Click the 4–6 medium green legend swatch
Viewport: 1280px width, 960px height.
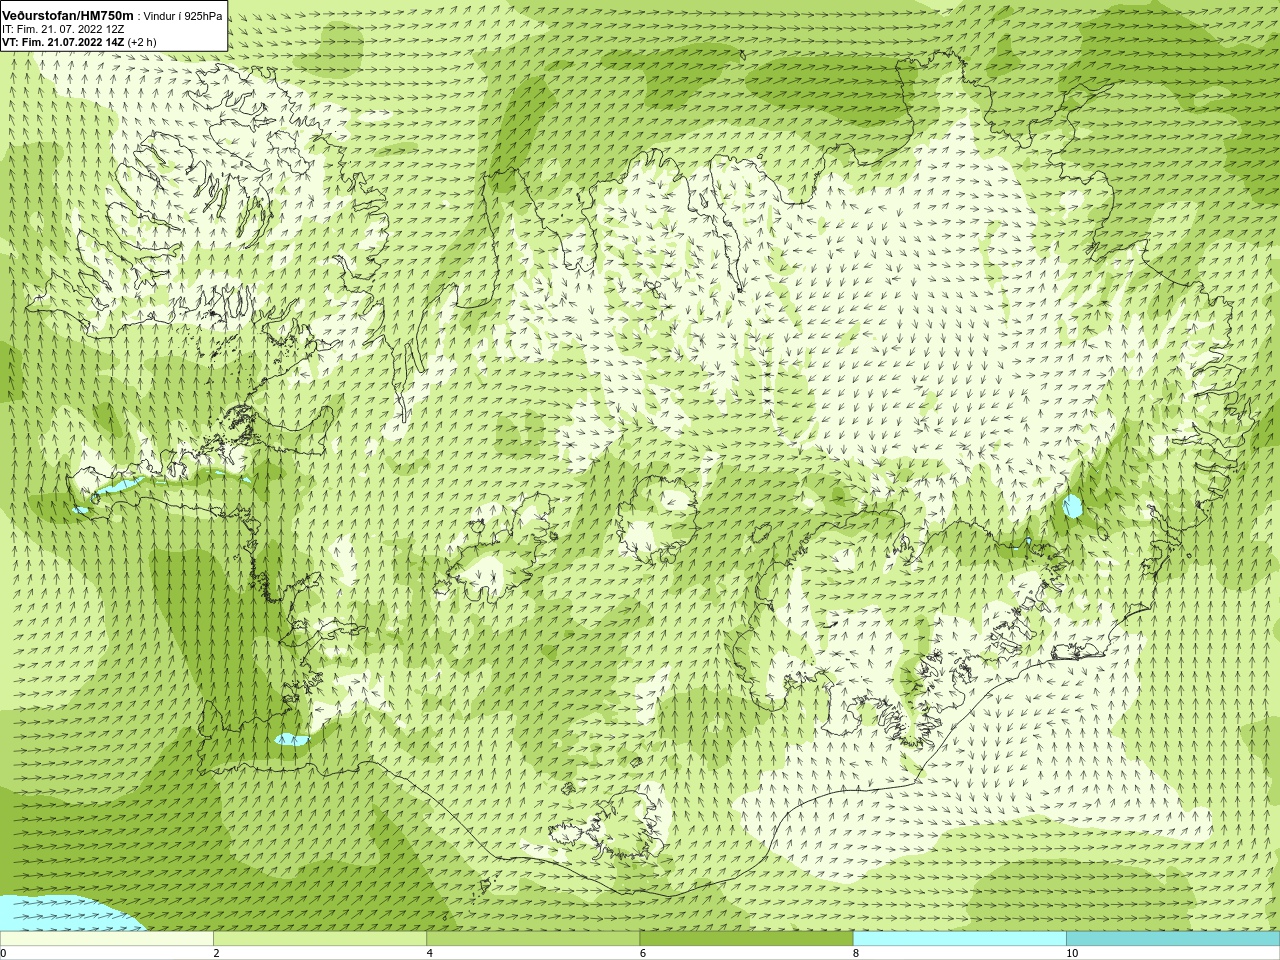click(x=533, y=939)
